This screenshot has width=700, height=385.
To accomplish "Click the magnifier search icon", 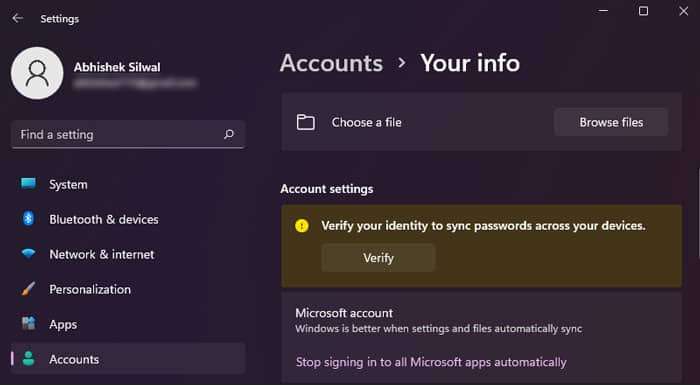I will pyautogui.click(x=229, y=134).
